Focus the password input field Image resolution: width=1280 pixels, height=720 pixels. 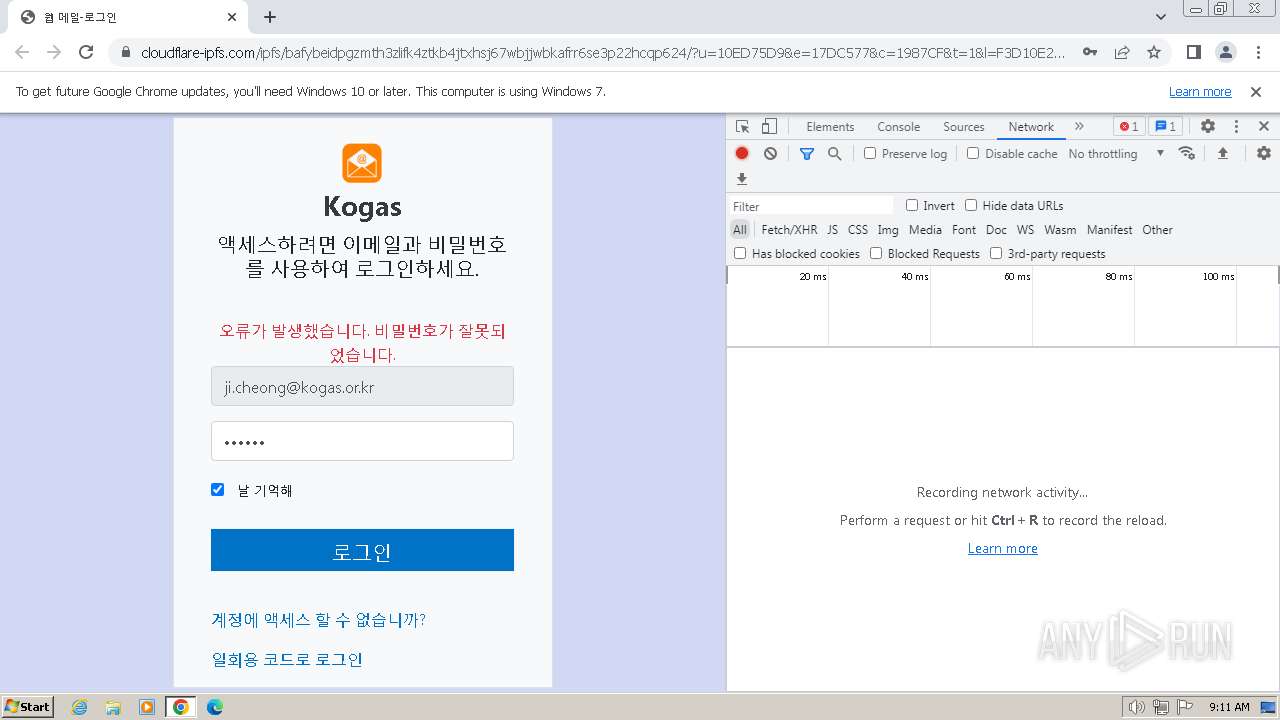pyautogui.click(x=362, y=441)
